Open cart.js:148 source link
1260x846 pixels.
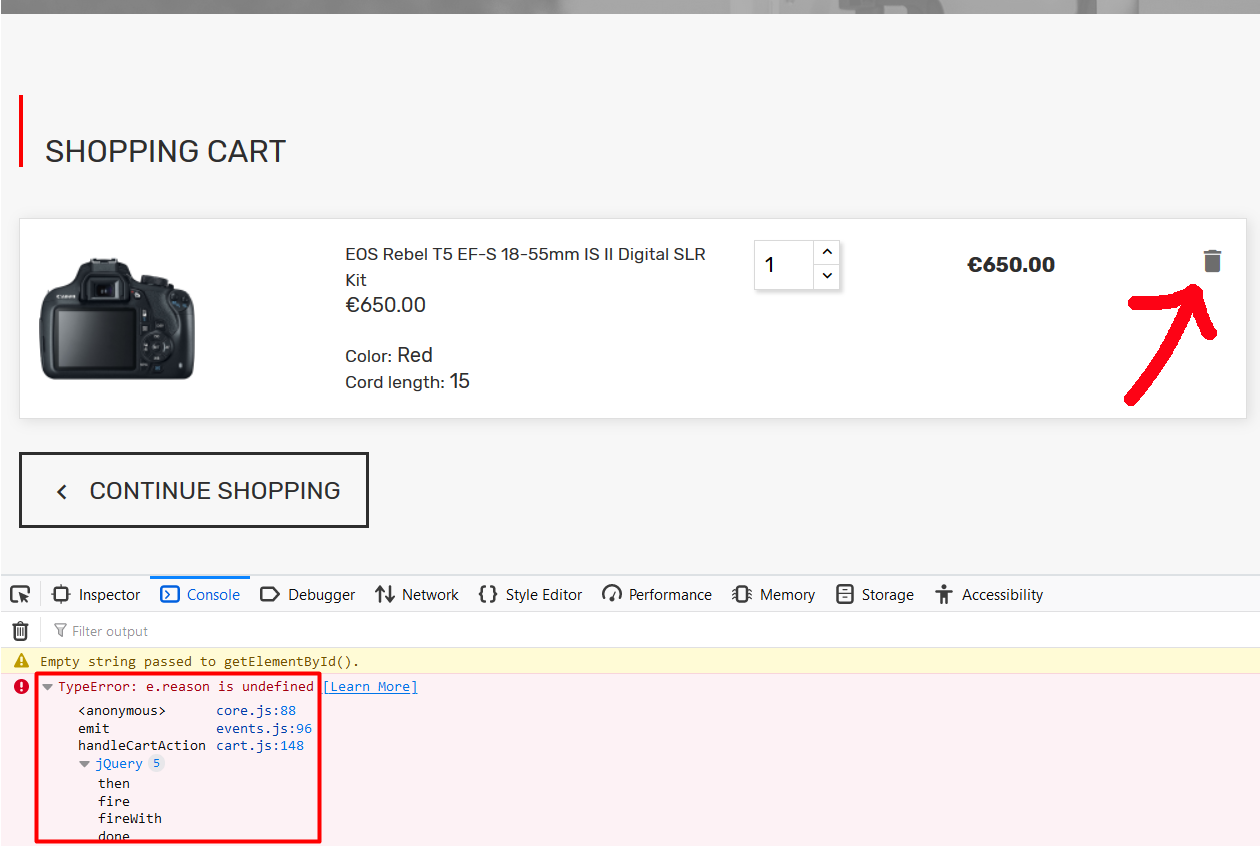pyautogui.click(x=260, y=745)
